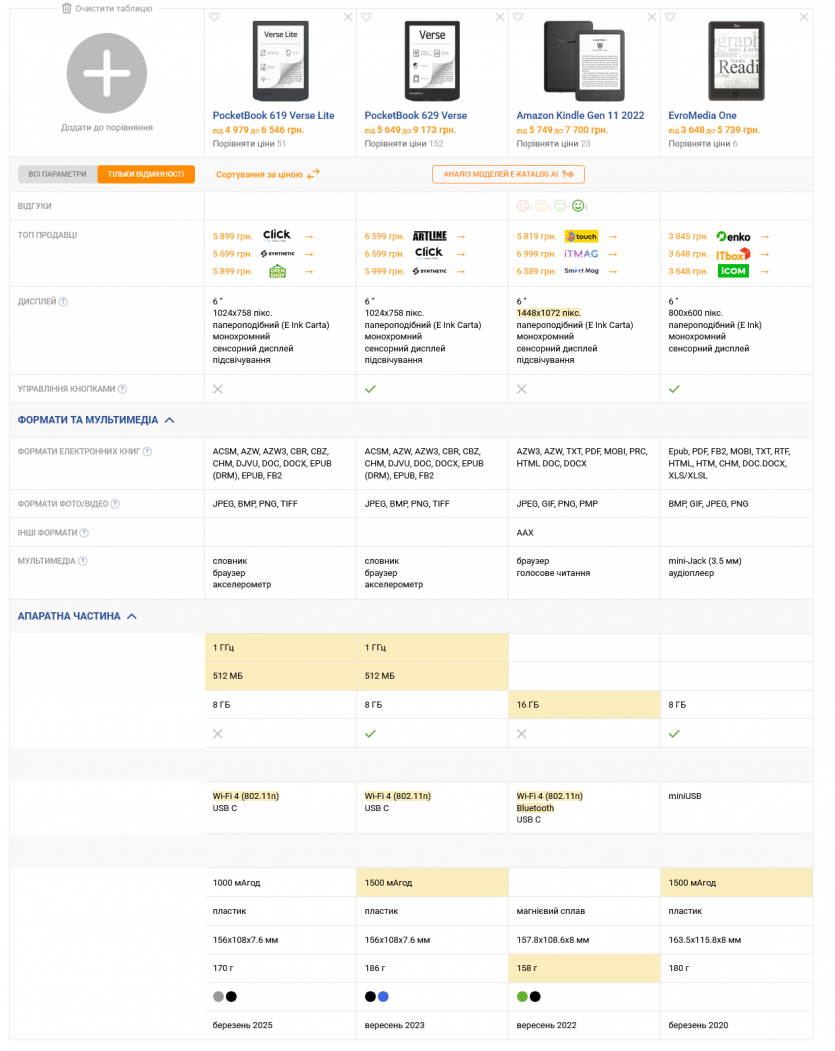This screenshot has width=835, height=1051.
Task: Remove PocketBook 629 Verse from comparison
Action: [x=500, y=17]
